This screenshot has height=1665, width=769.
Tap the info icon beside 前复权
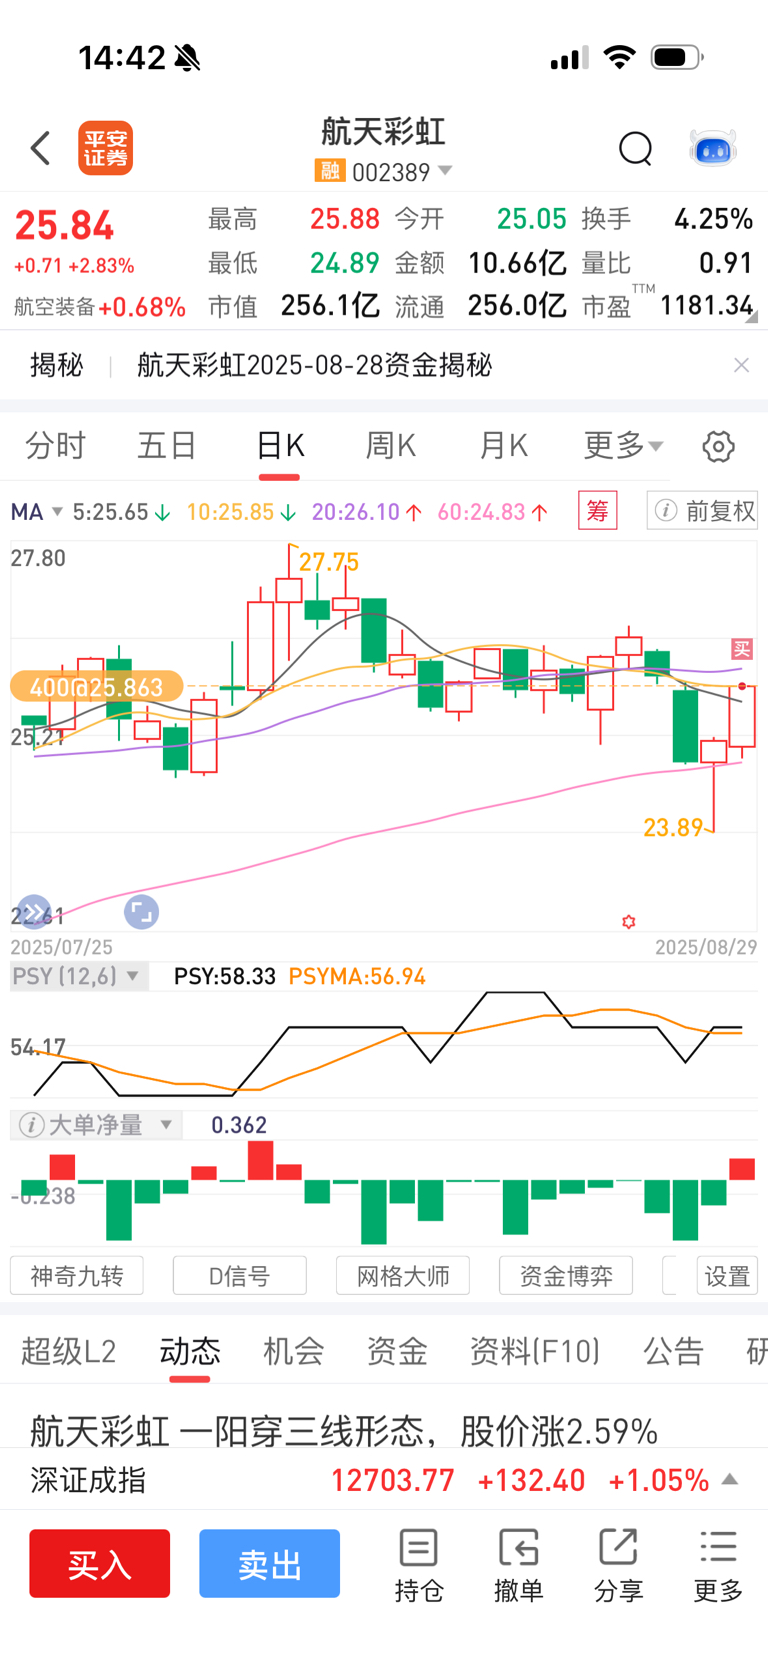tap(665, 511)
